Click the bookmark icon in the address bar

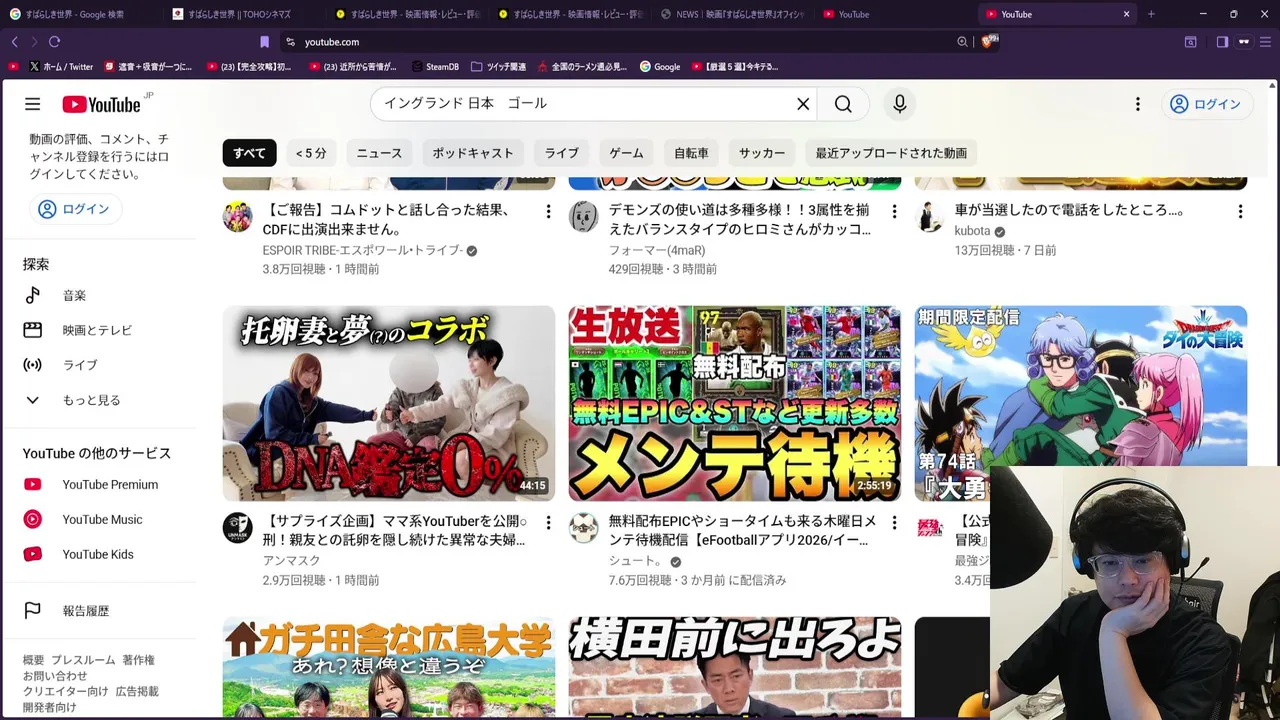pos(264,42)
